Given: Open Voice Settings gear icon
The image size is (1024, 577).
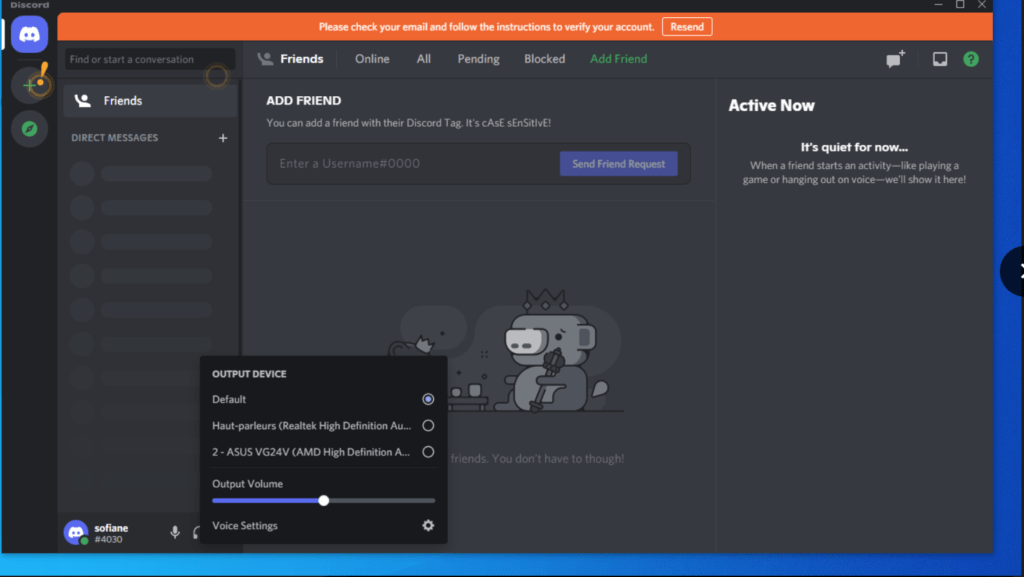Looking at the screenshot, I should tap(428, 525).
